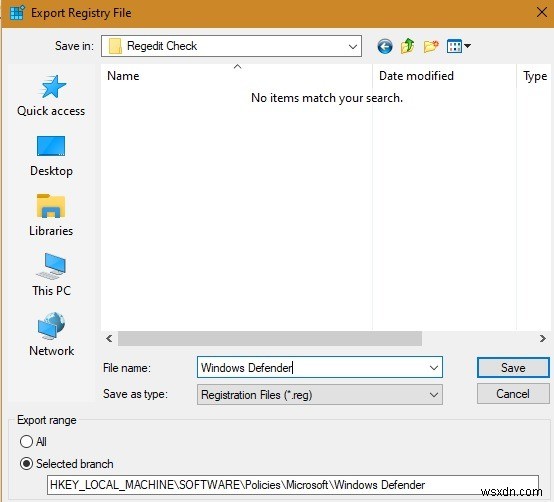Click the horizontal scrollbar right arrow
This screenshot has width=554, height=502.
[543, 338]
